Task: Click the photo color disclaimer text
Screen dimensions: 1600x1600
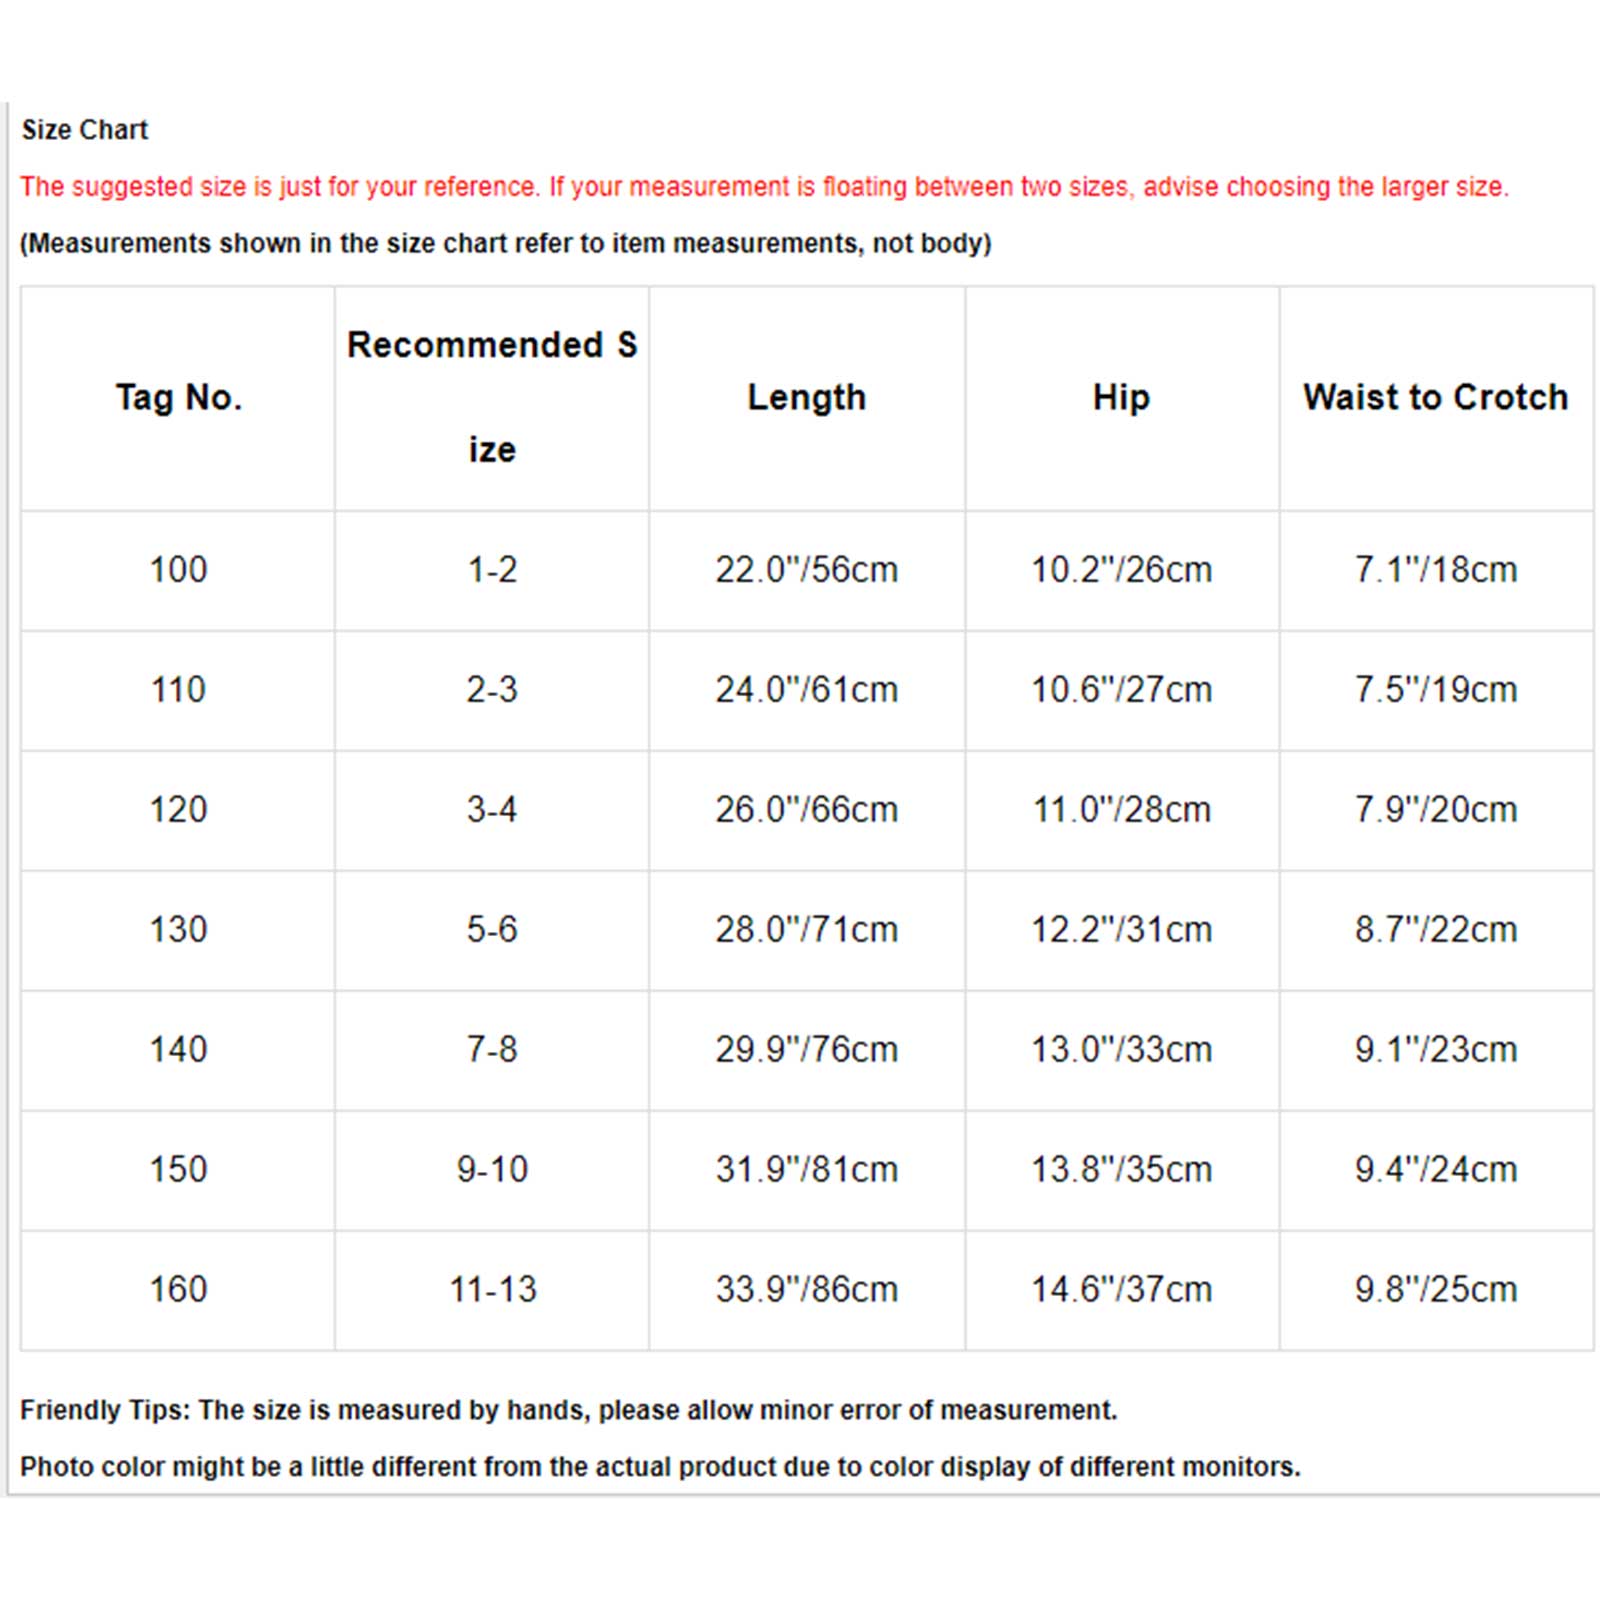Action: coord(660,1467)
